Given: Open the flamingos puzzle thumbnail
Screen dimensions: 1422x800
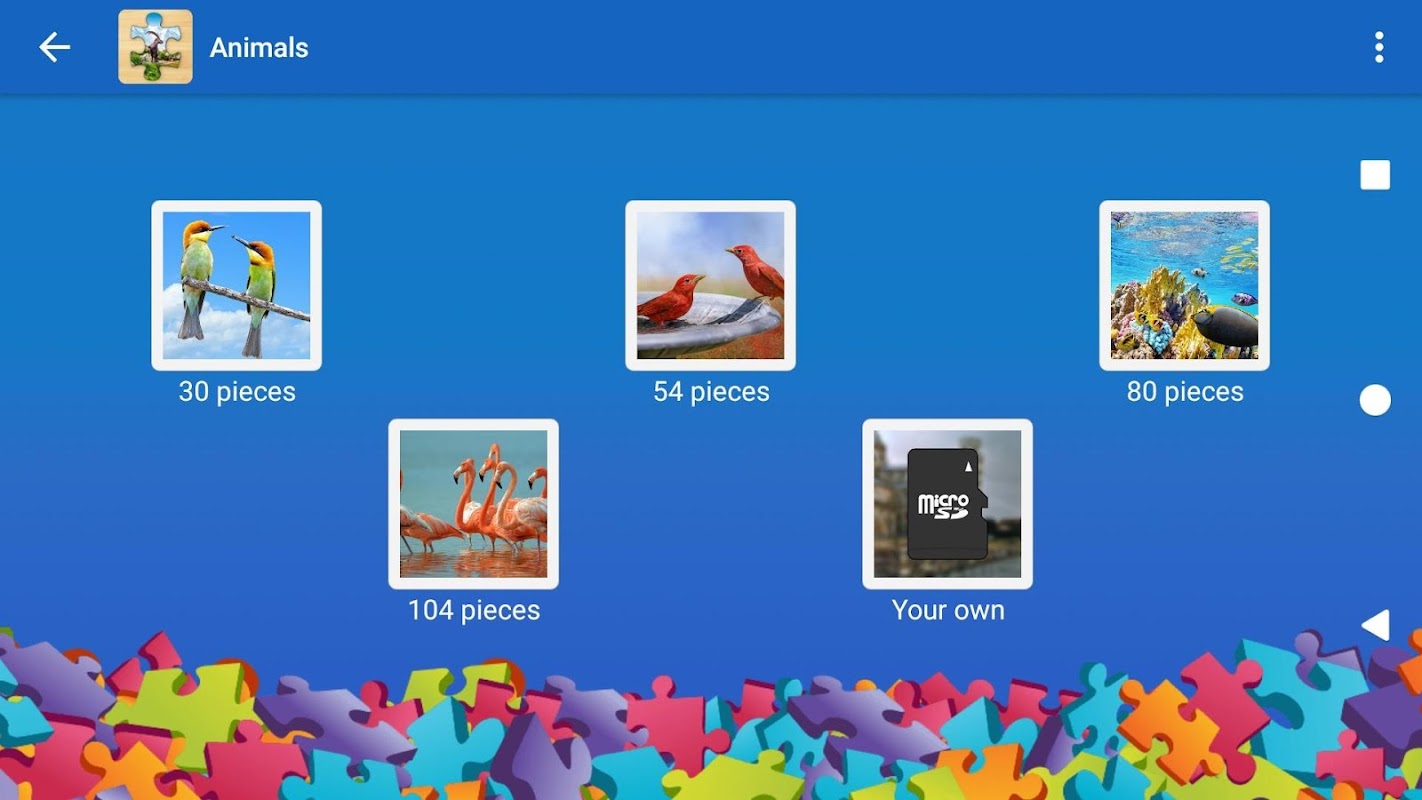Looking at the screenshot, I should [x=474, y=504].
